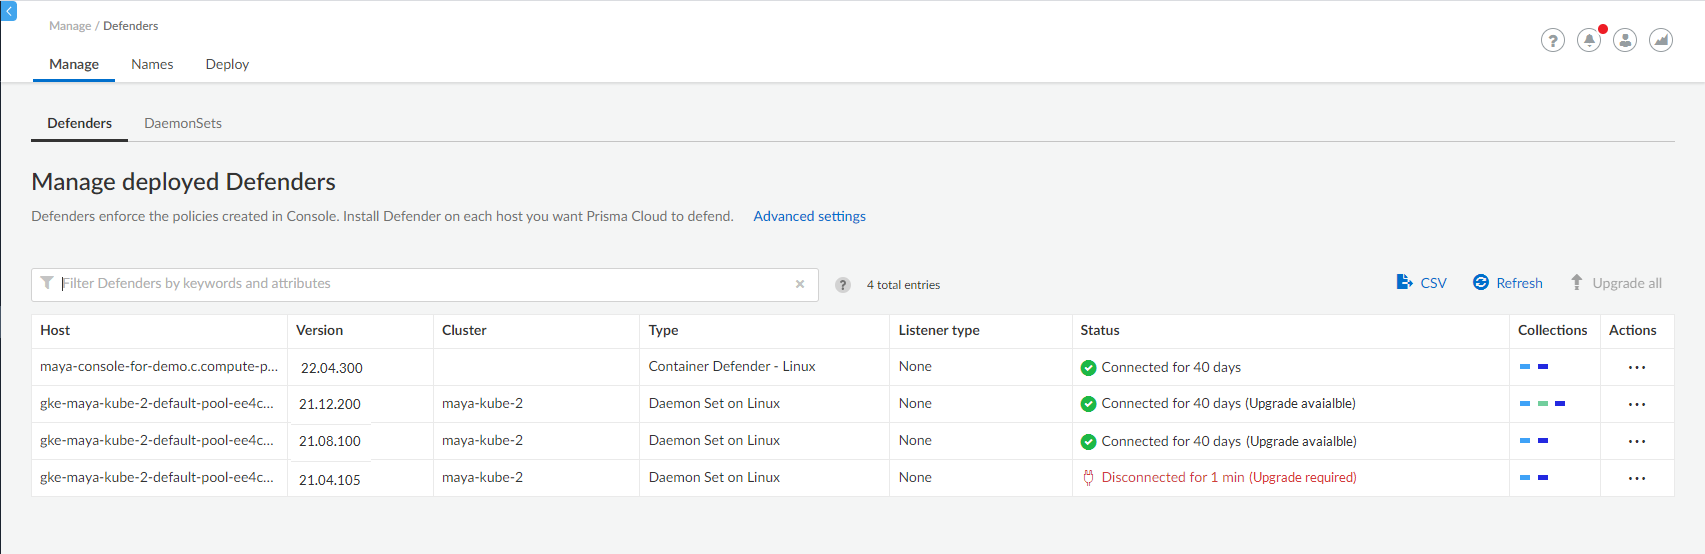Switch to the Names tab
Screen dimensions: 1705x554
coord(152,64)
